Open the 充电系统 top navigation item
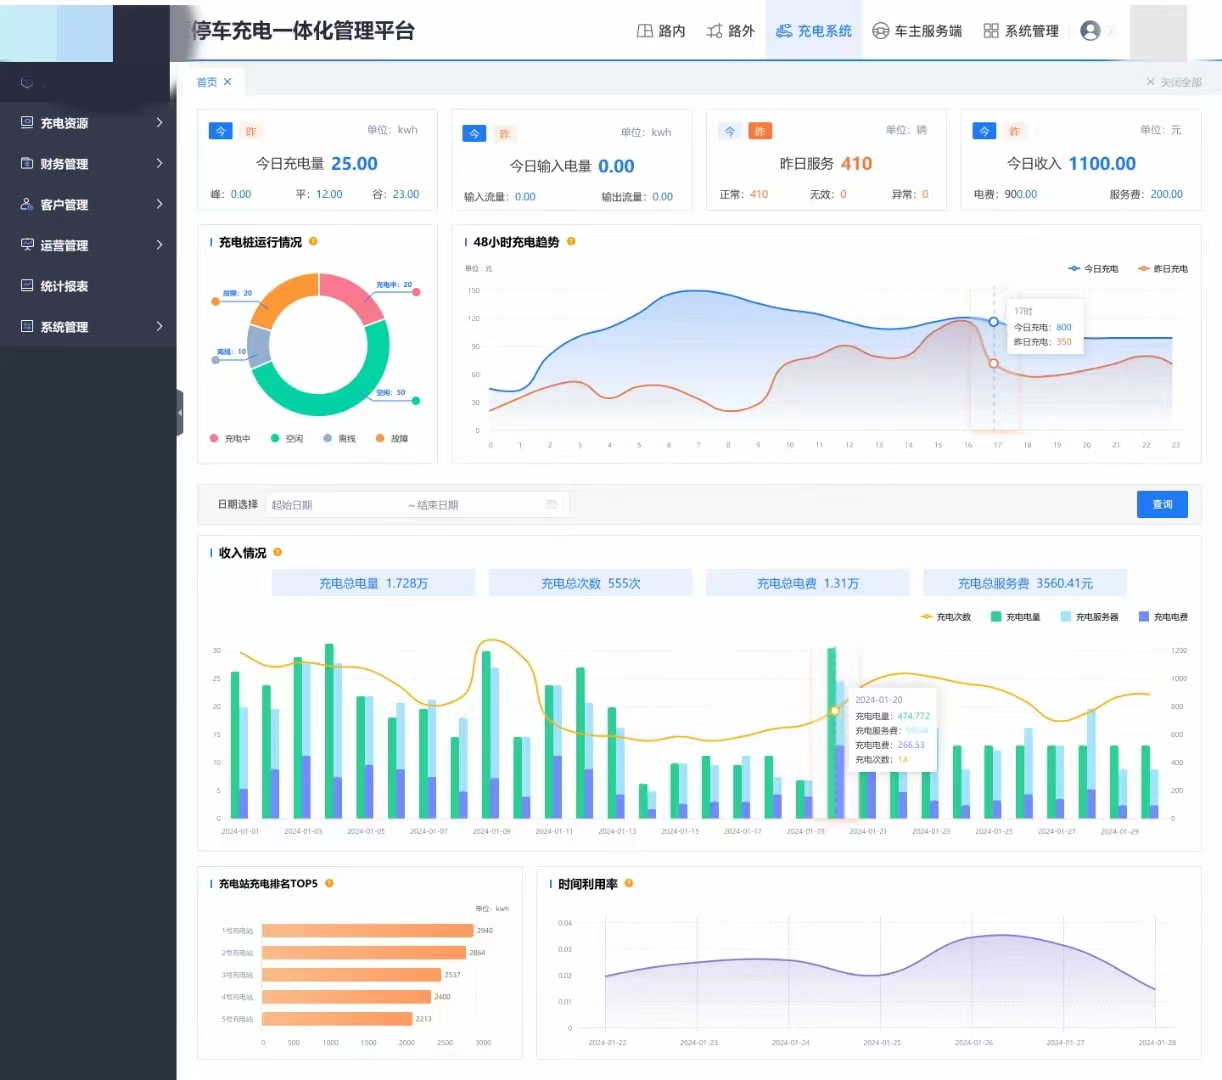The height and width of the screenshot is (1080, 1222). (x=814, y=31)
